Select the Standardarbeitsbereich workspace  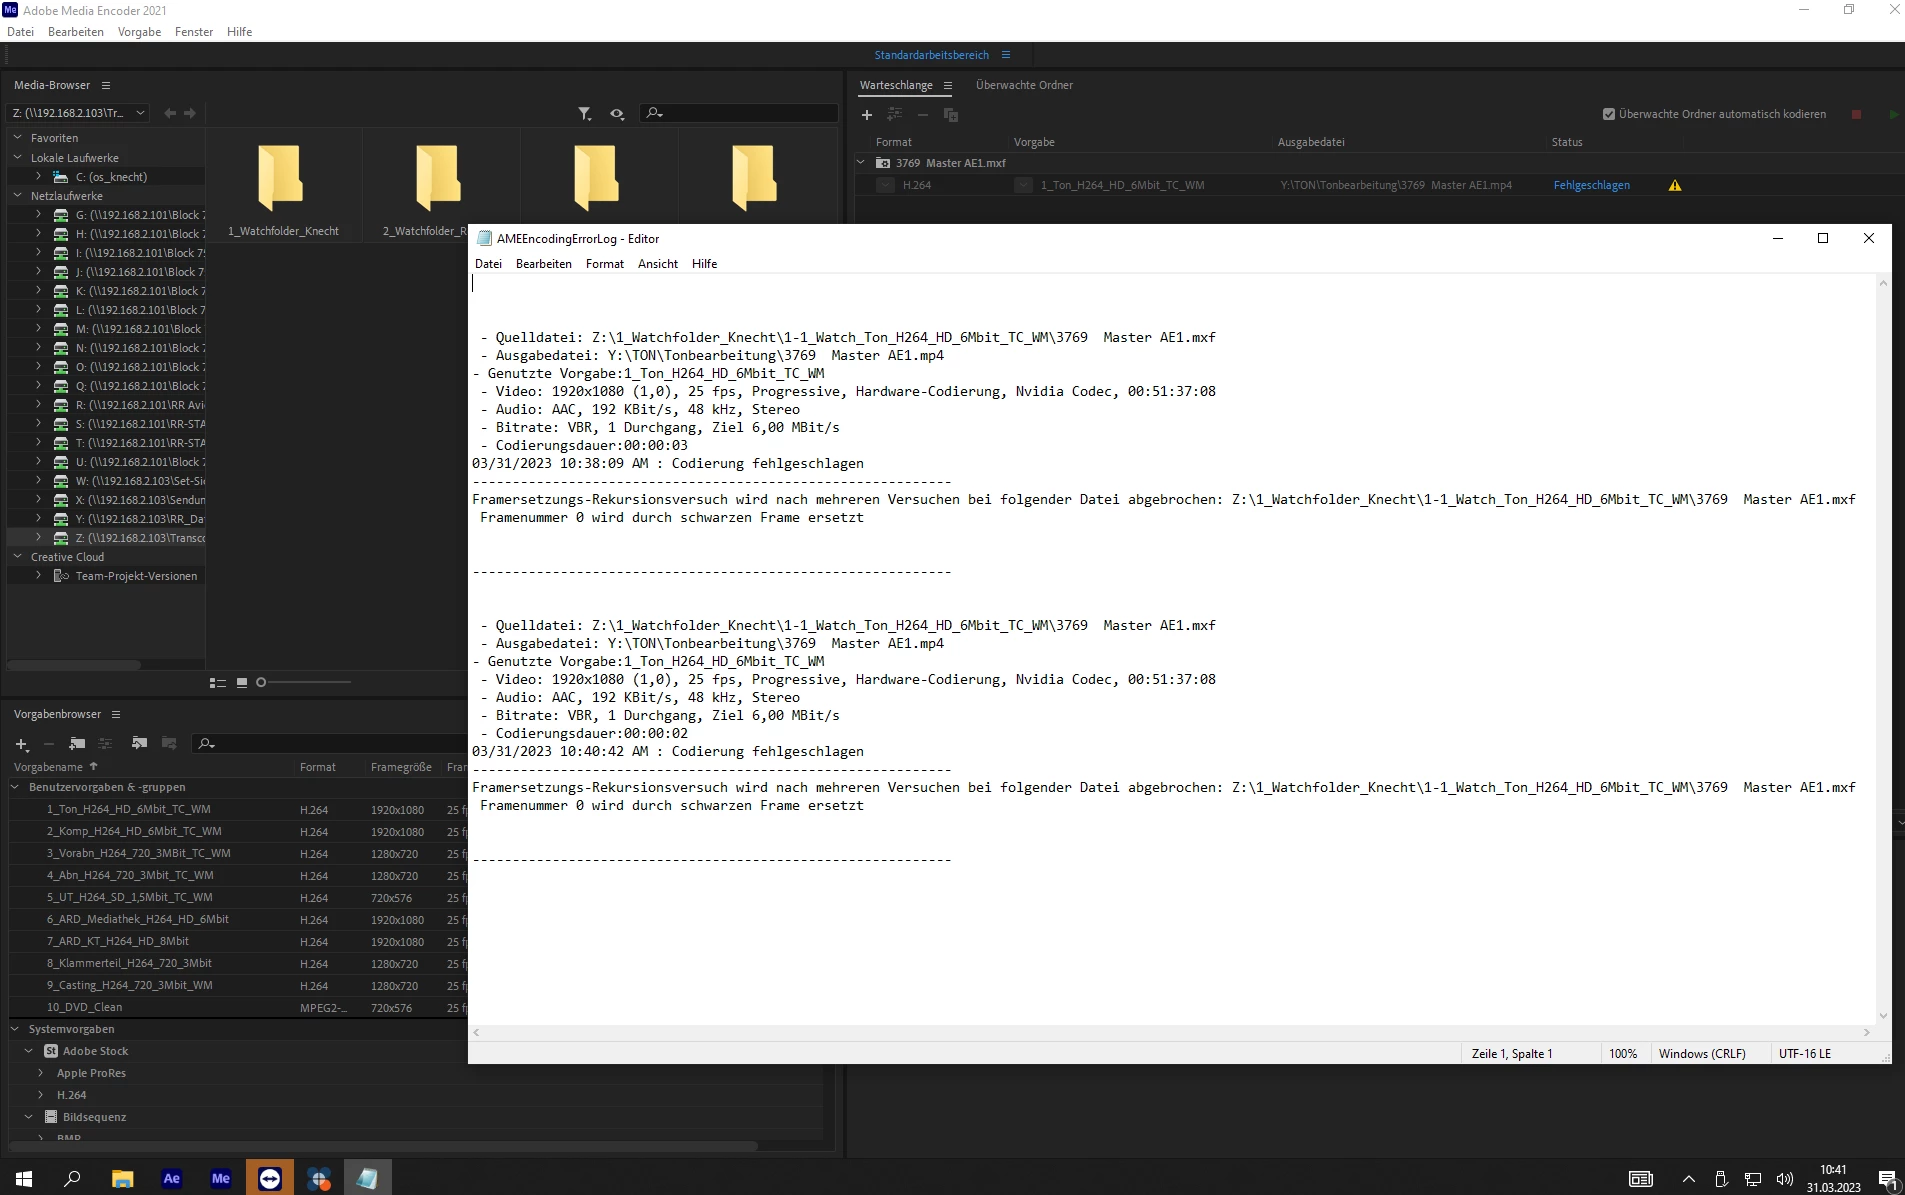pos(931,55)
